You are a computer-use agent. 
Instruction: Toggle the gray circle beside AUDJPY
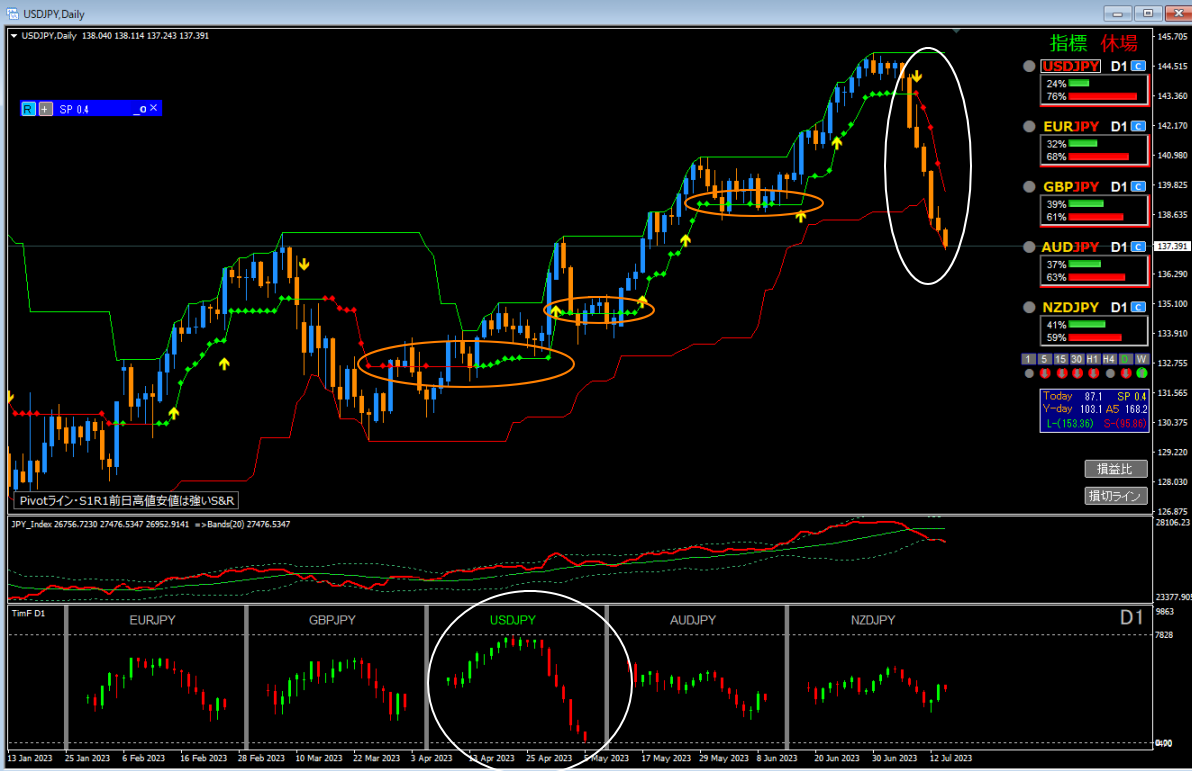1029,247
